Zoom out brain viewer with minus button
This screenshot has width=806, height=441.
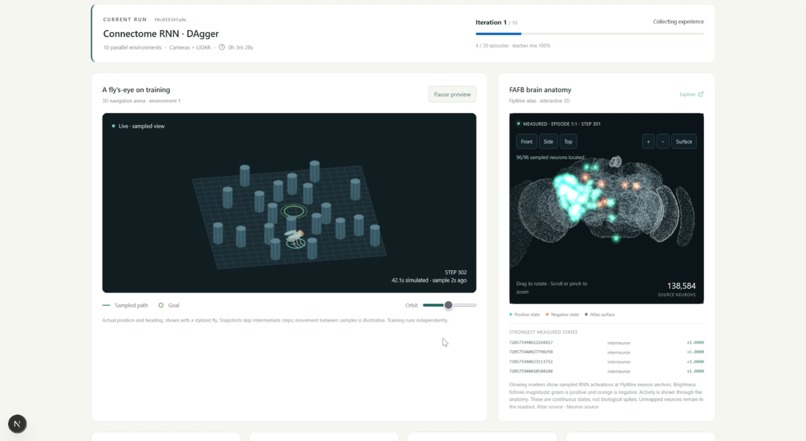click(663, 141)
